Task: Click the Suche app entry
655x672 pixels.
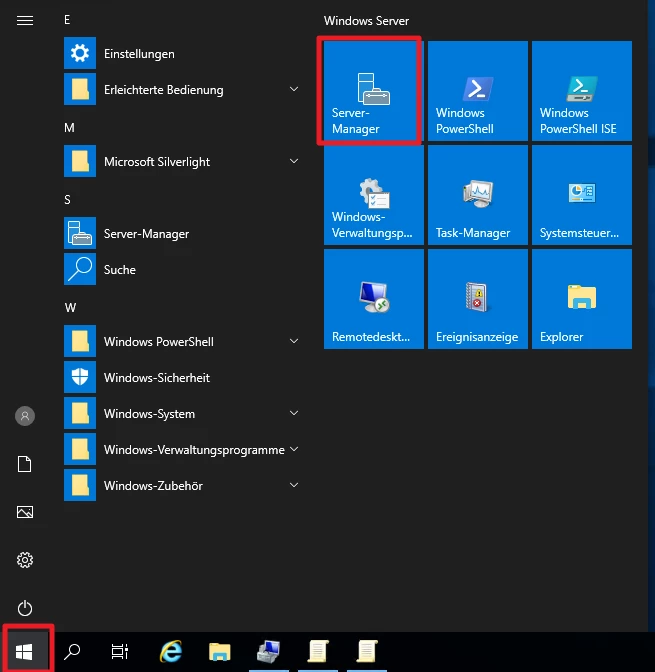Action: [120, 270]
